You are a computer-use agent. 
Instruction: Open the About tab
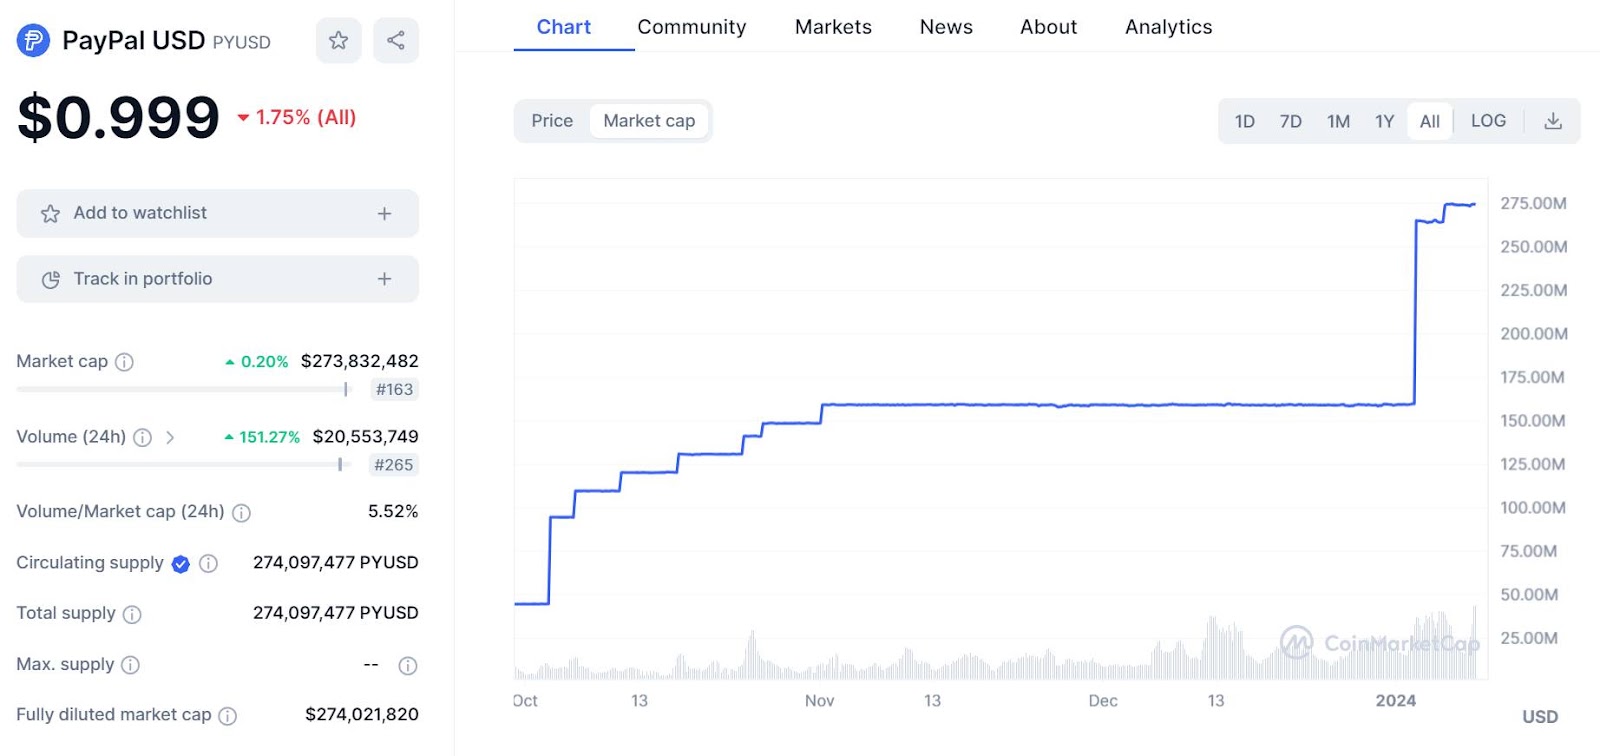1048,27
